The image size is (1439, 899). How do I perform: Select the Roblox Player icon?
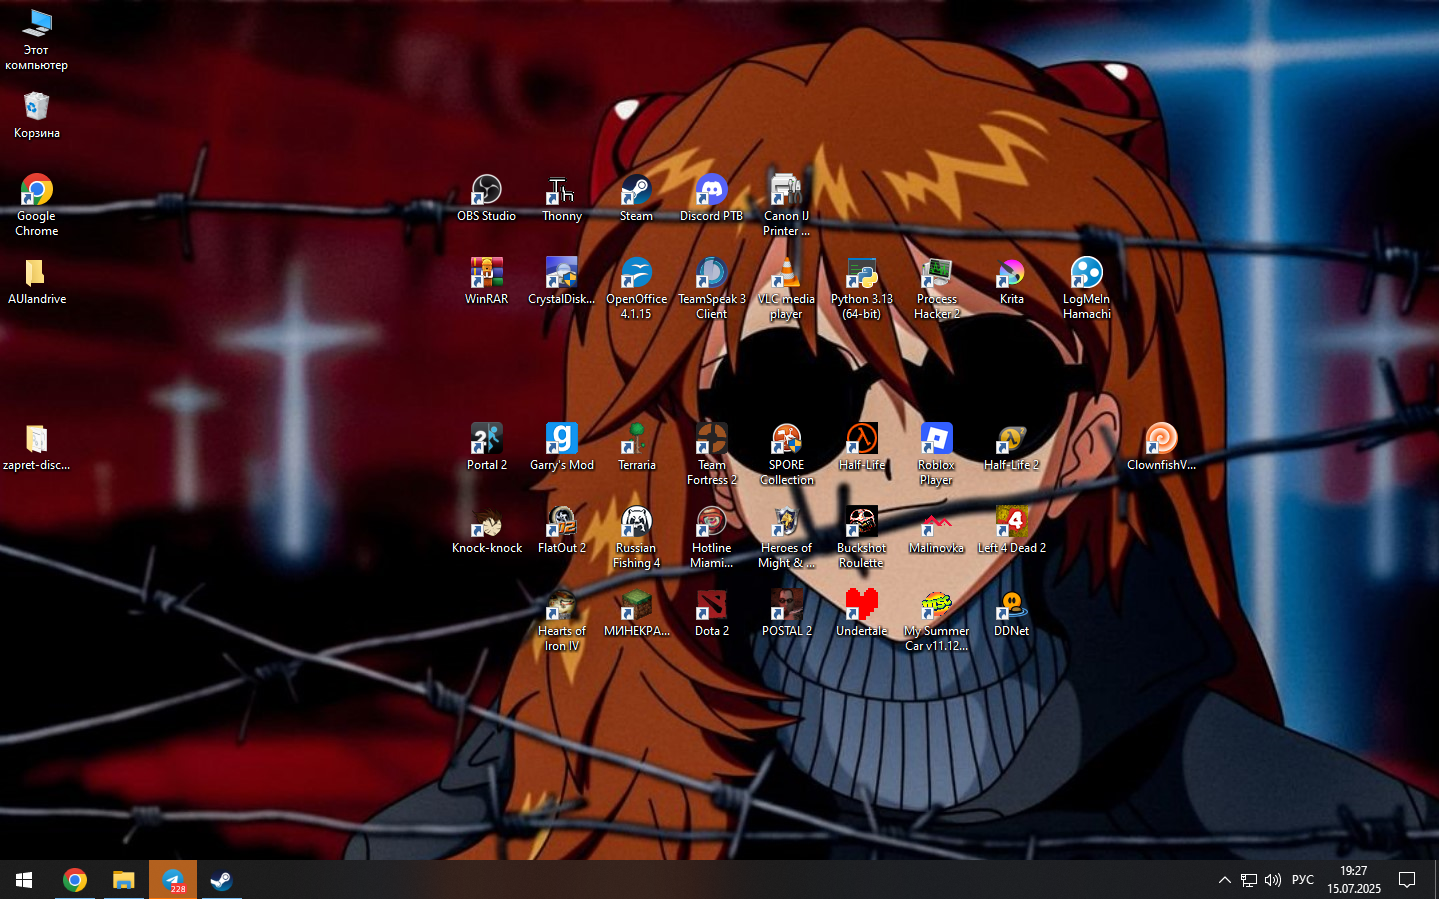click(x=937, y=454)
